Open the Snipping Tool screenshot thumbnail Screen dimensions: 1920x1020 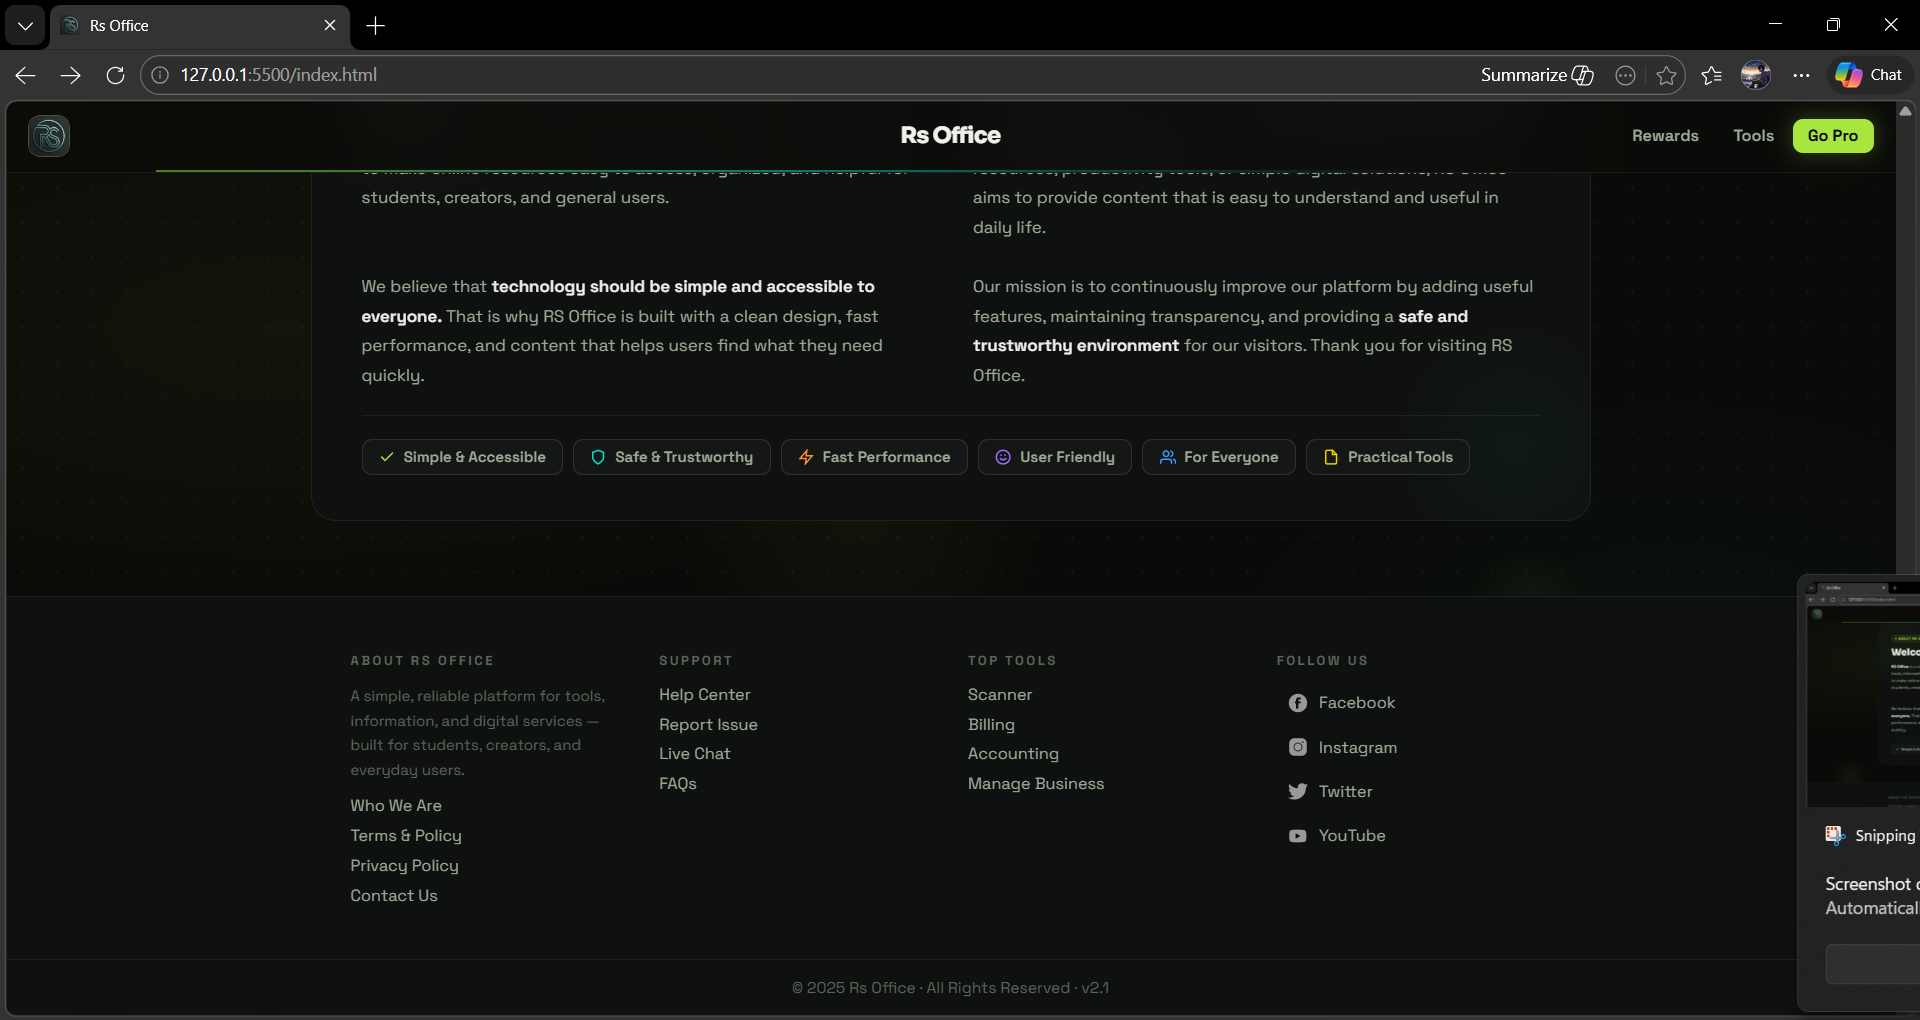[x=1864, y=694]
